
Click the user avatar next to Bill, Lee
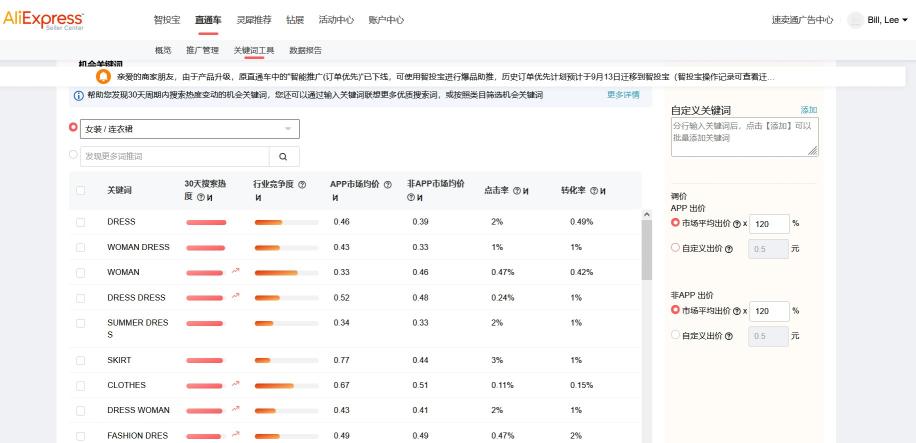click(855, 20)
